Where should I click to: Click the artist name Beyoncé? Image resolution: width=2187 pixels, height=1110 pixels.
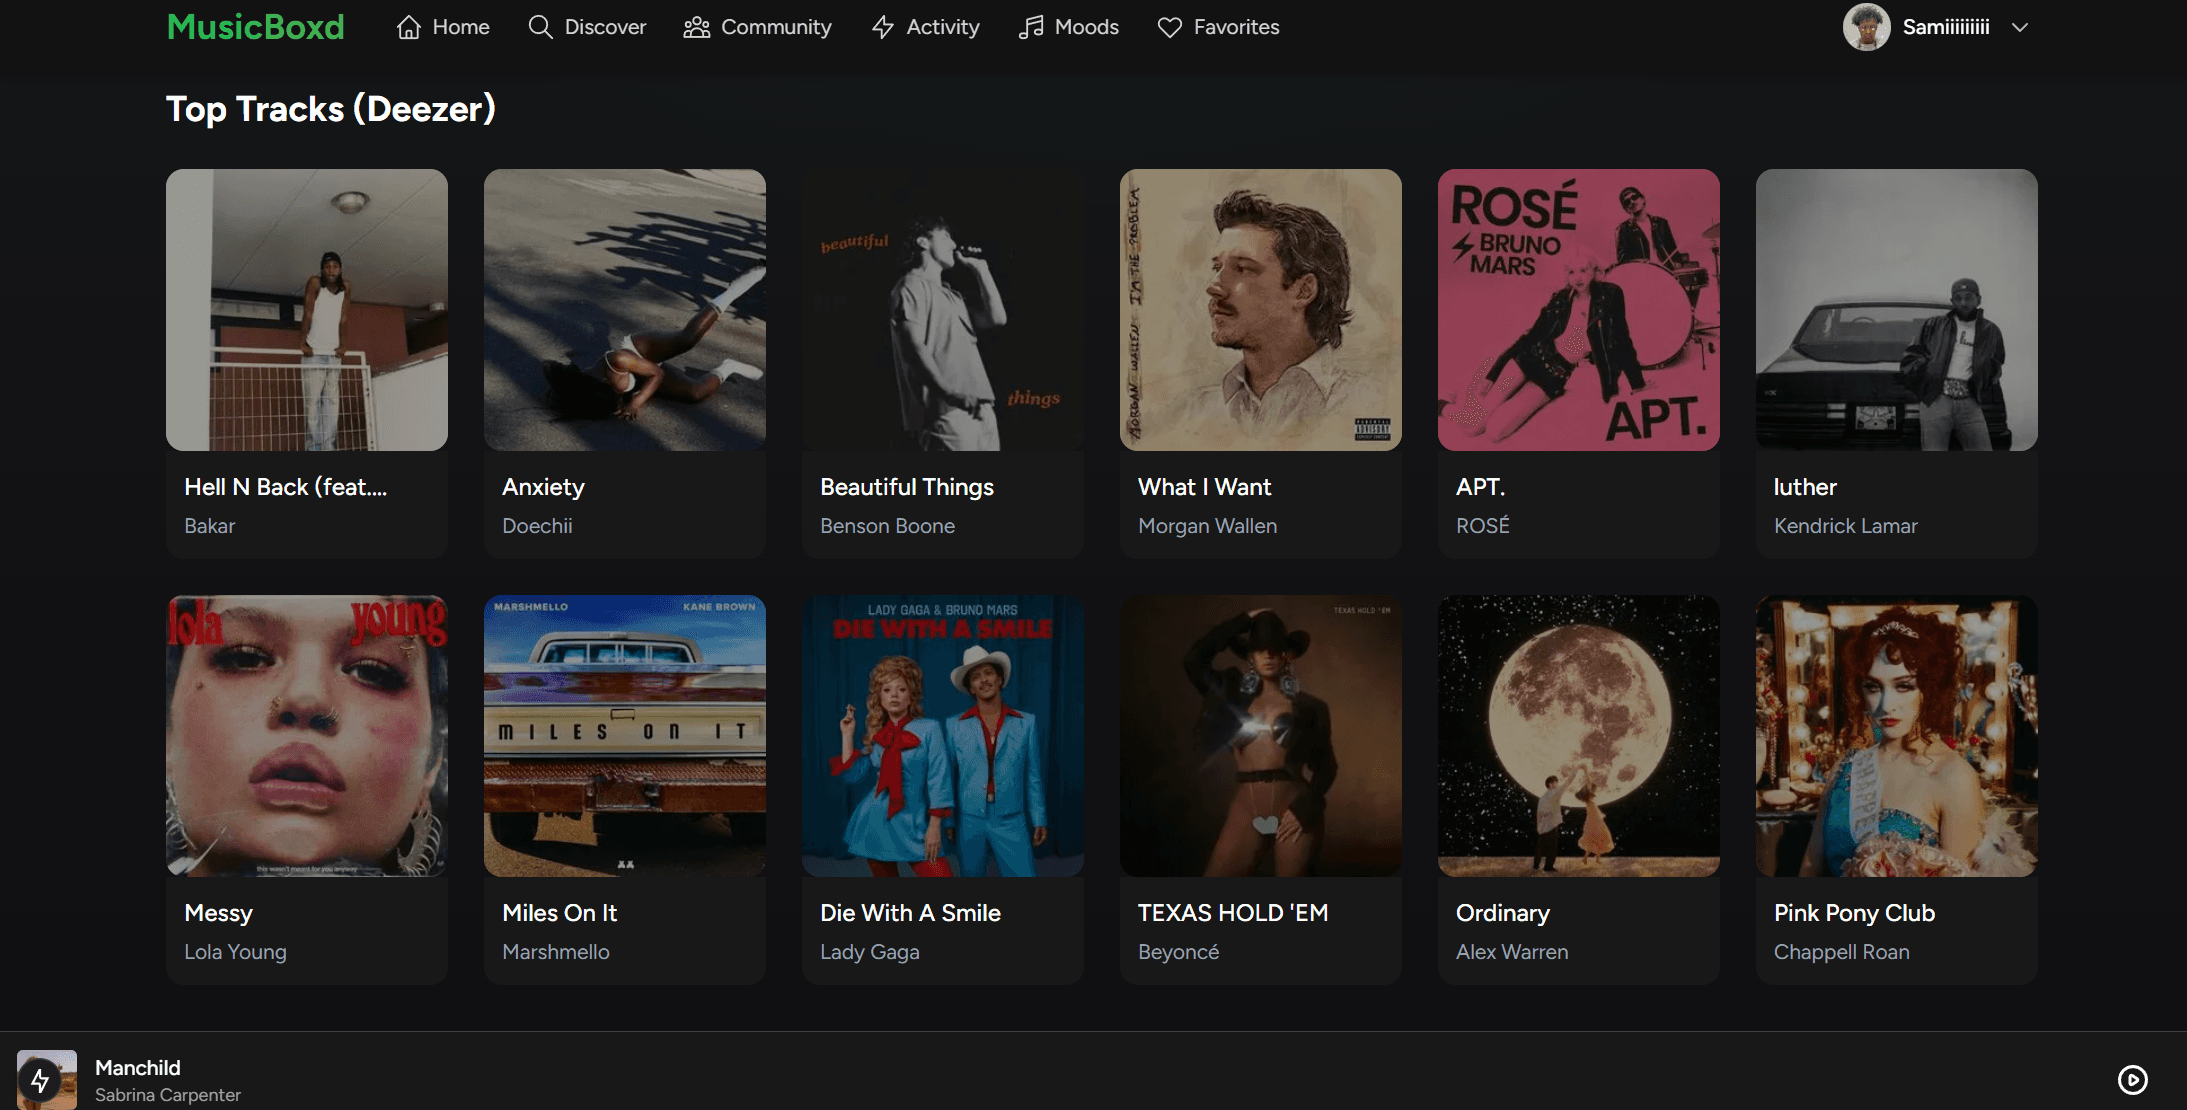1178,952
